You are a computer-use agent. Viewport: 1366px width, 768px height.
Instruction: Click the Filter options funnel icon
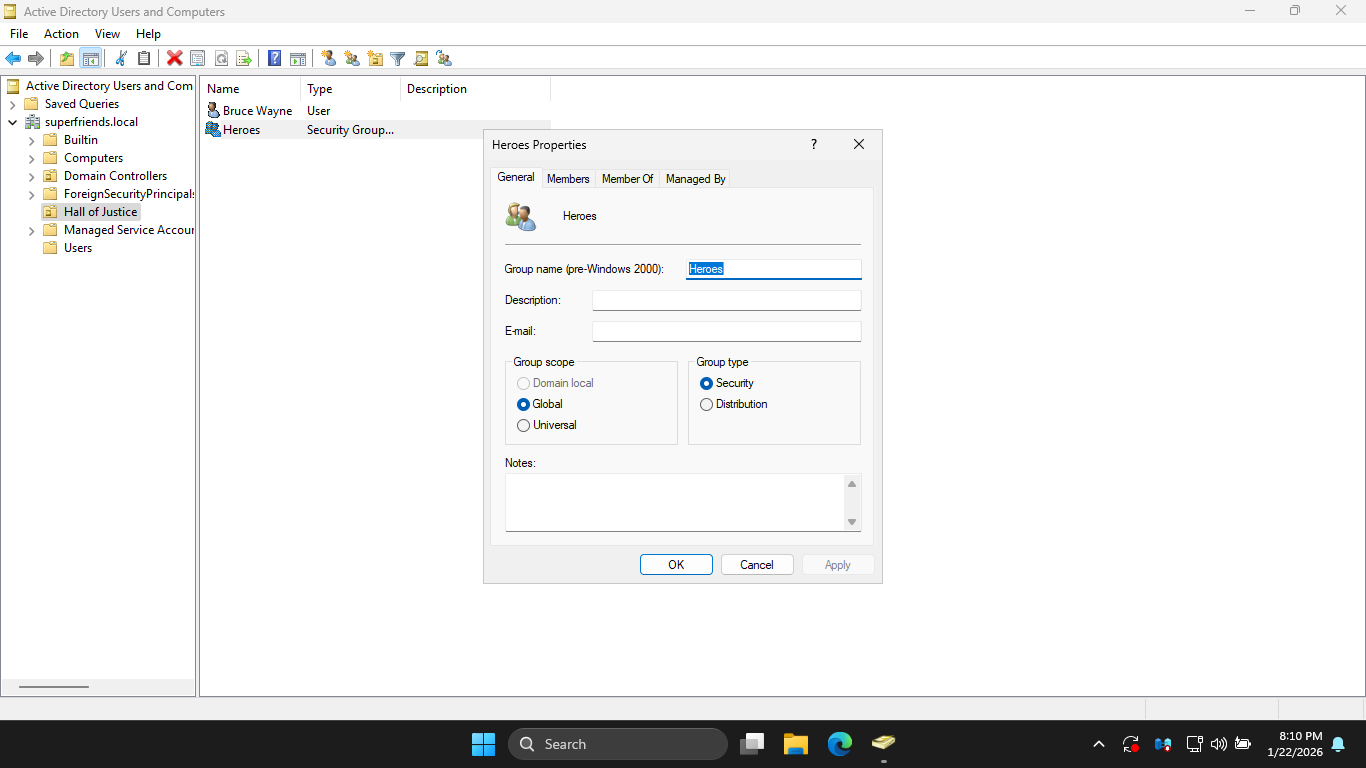point(397,59)
